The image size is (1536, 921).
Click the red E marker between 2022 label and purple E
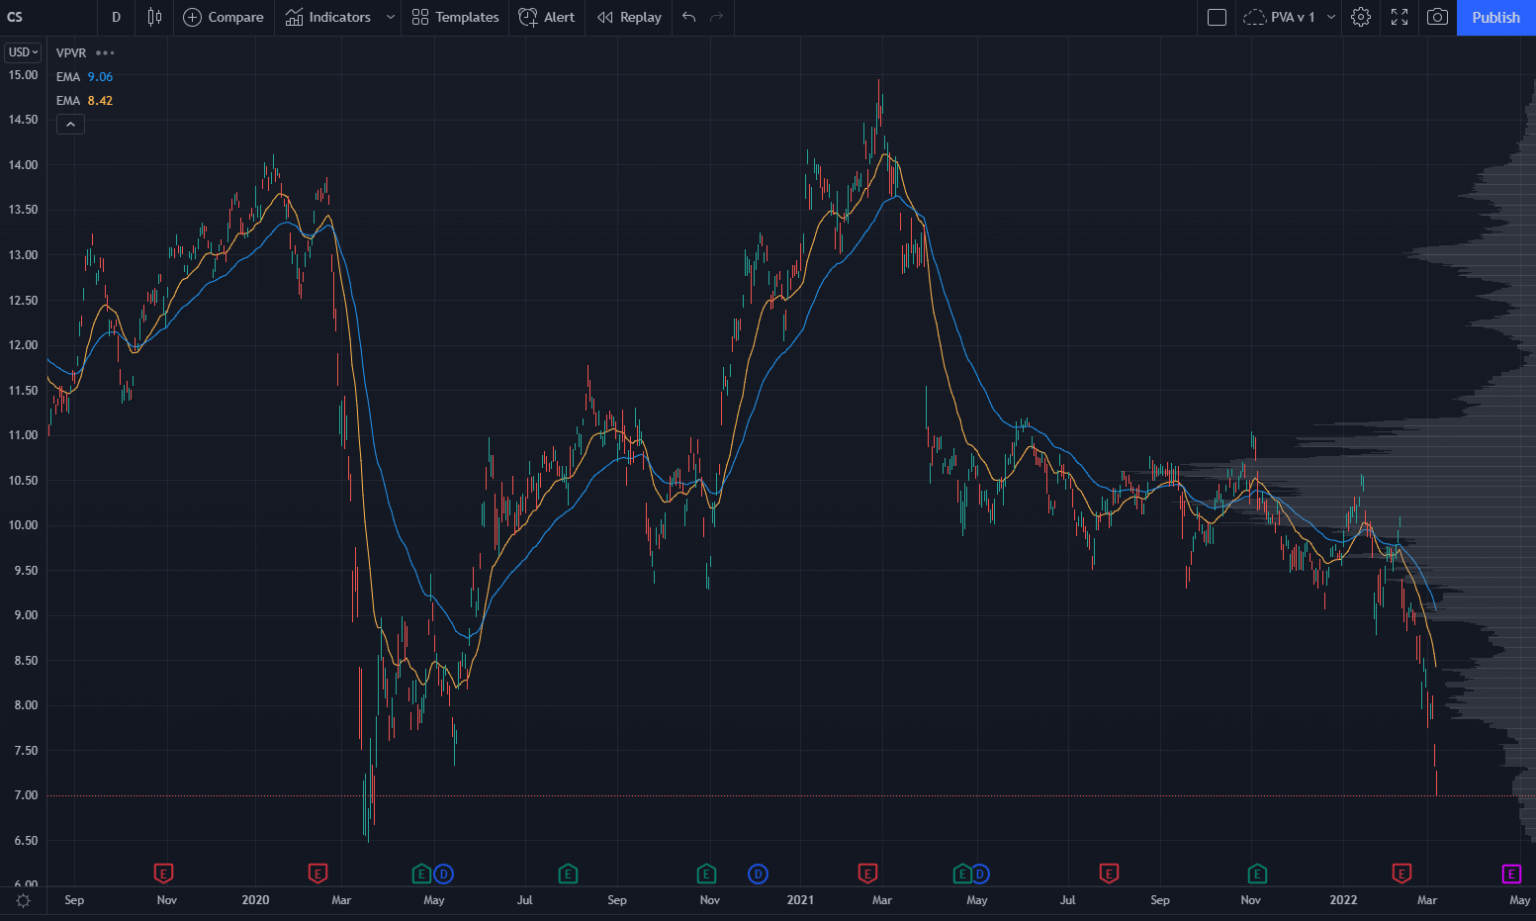[1402, 874]
